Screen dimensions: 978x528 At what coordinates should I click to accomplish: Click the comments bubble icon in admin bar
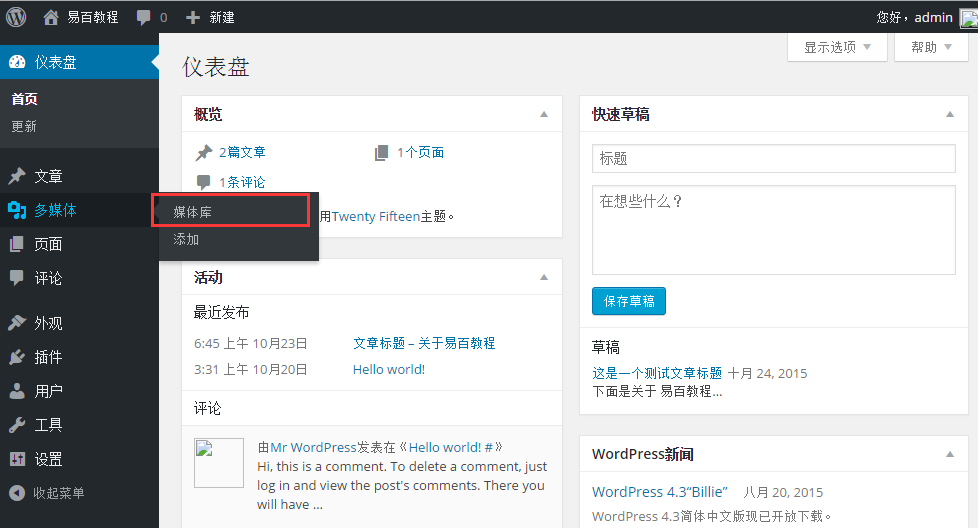(x=143, y=17)
